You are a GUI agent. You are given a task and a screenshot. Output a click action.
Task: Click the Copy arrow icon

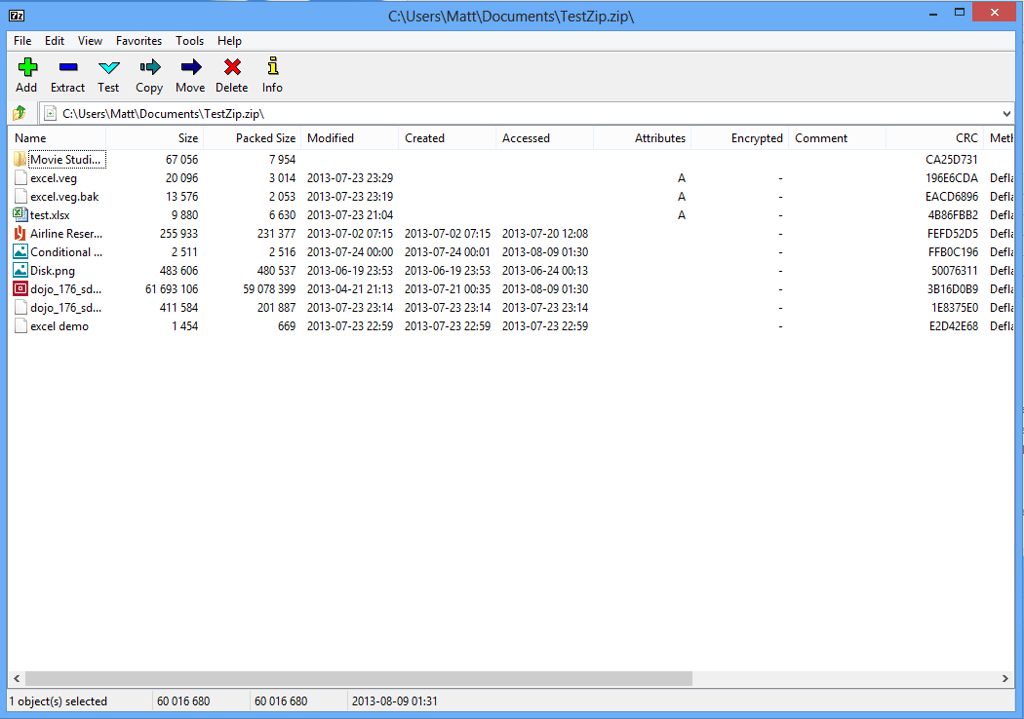[150, 67]
